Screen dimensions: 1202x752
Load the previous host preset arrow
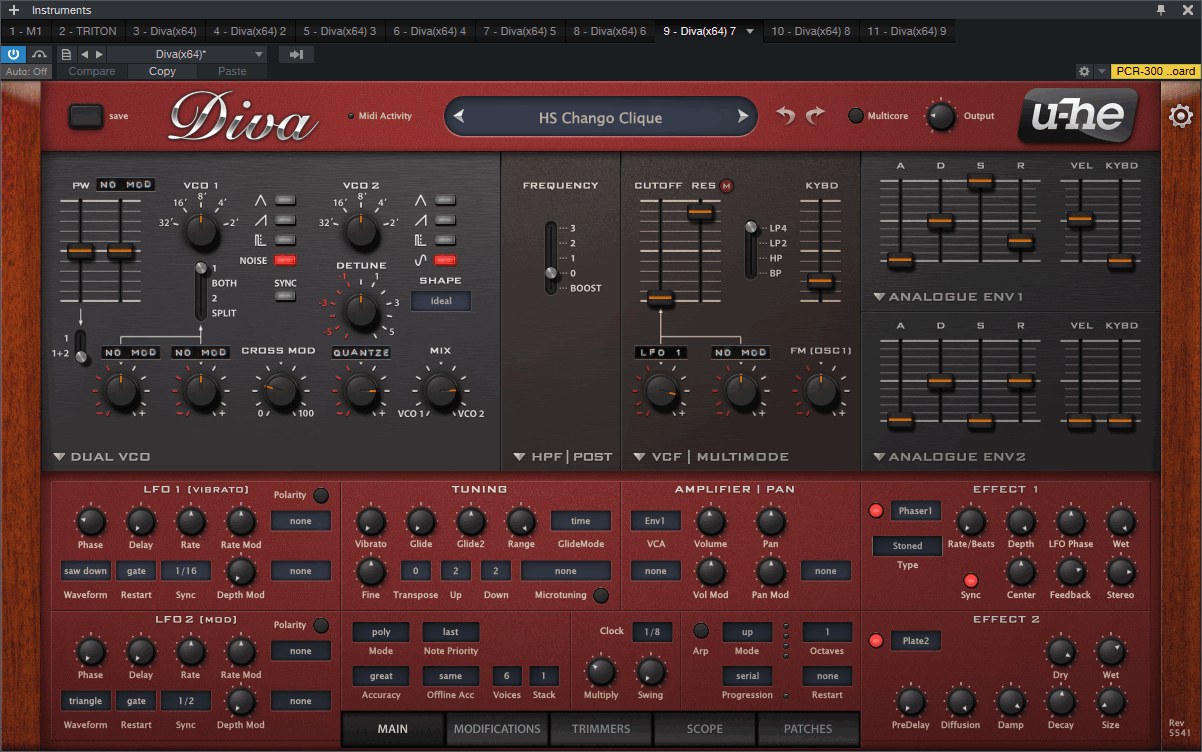84,54
